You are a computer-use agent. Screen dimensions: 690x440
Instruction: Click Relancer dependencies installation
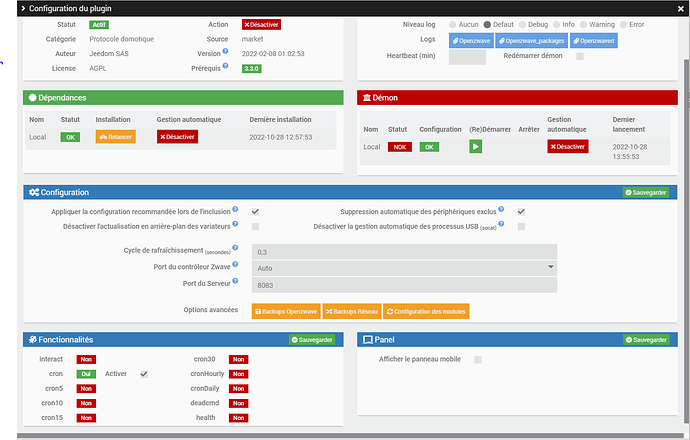coord(116,137)
